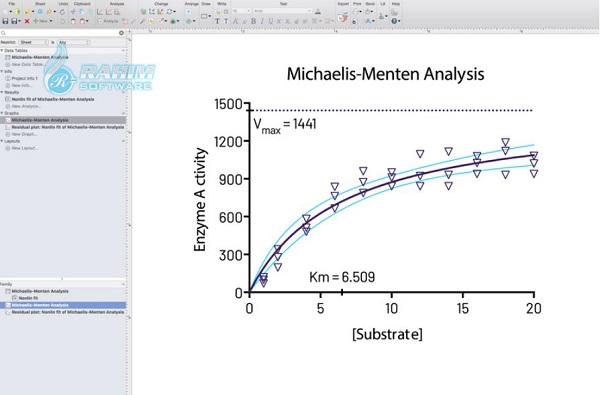Toggle Italic text formatting
The height and width of the screenshot is (395, 600).
[262, 21]
